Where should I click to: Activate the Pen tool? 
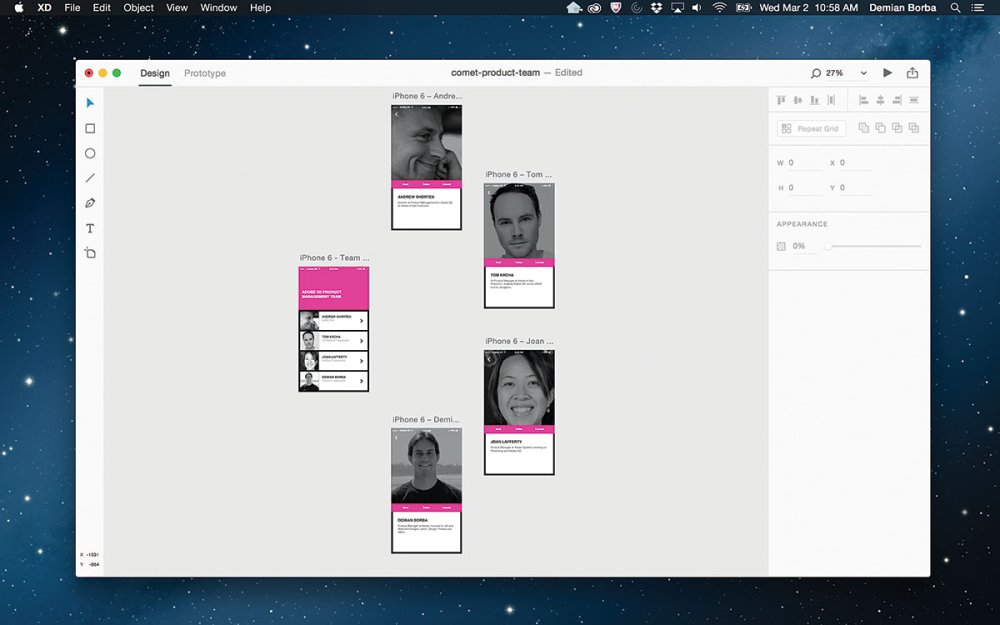(x=90, y=203)
